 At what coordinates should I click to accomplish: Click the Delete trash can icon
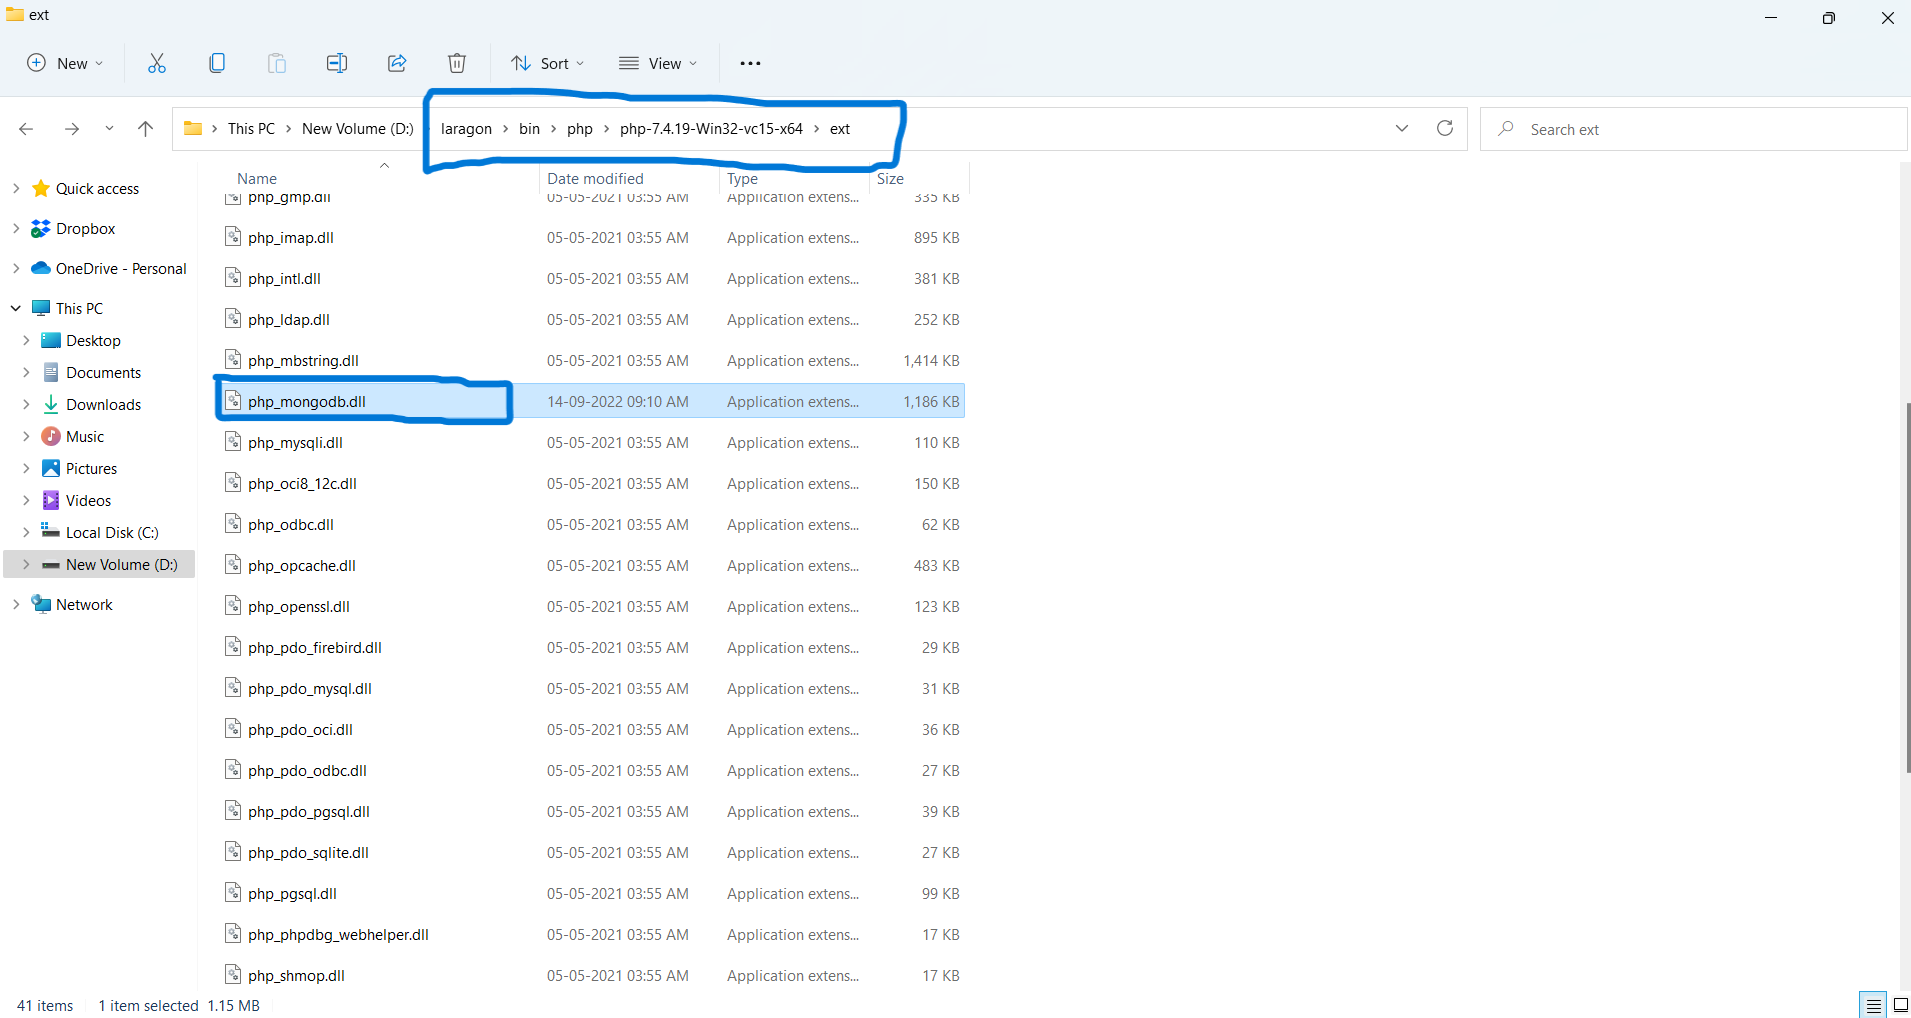click(457, 63)
